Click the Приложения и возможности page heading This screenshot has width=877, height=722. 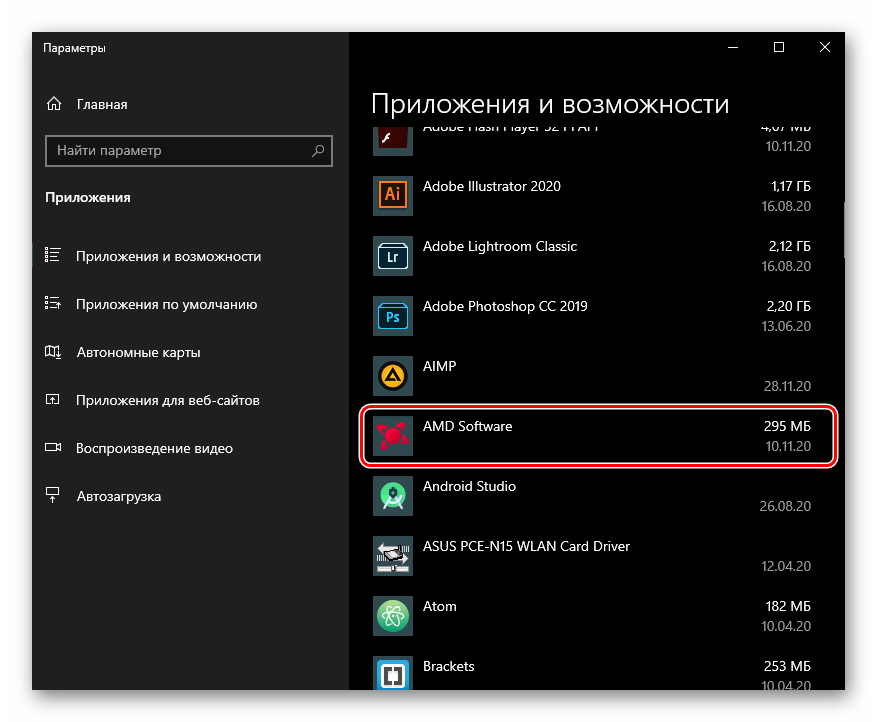coord(550,105)
